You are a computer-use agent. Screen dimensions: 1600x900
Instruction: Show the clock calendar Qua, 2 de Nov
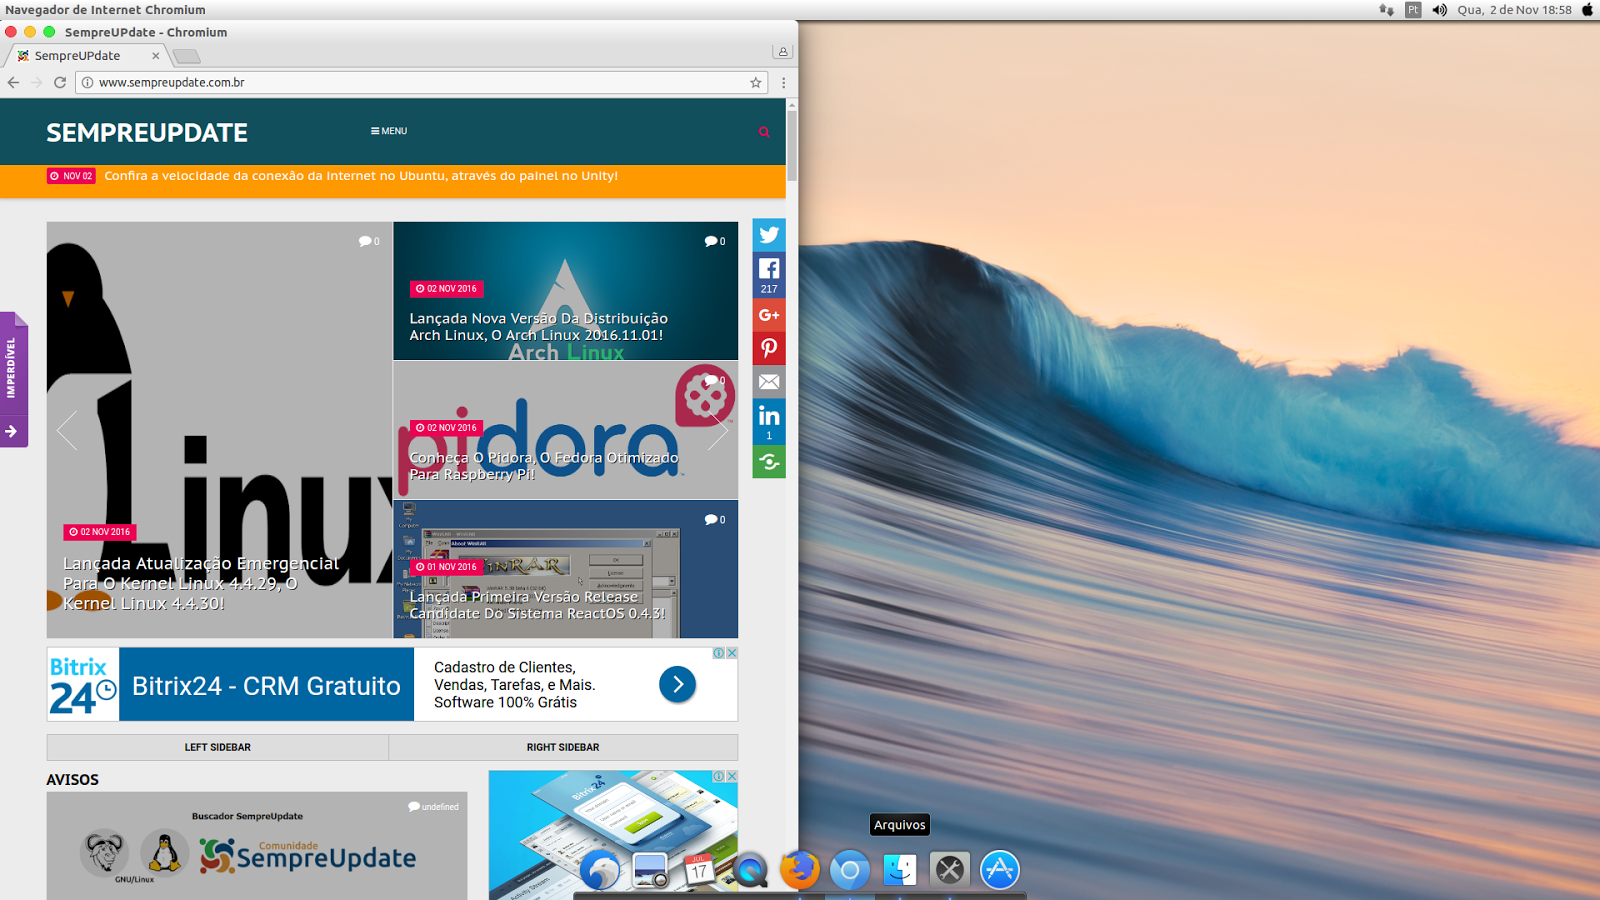(x=1514, y=10)
